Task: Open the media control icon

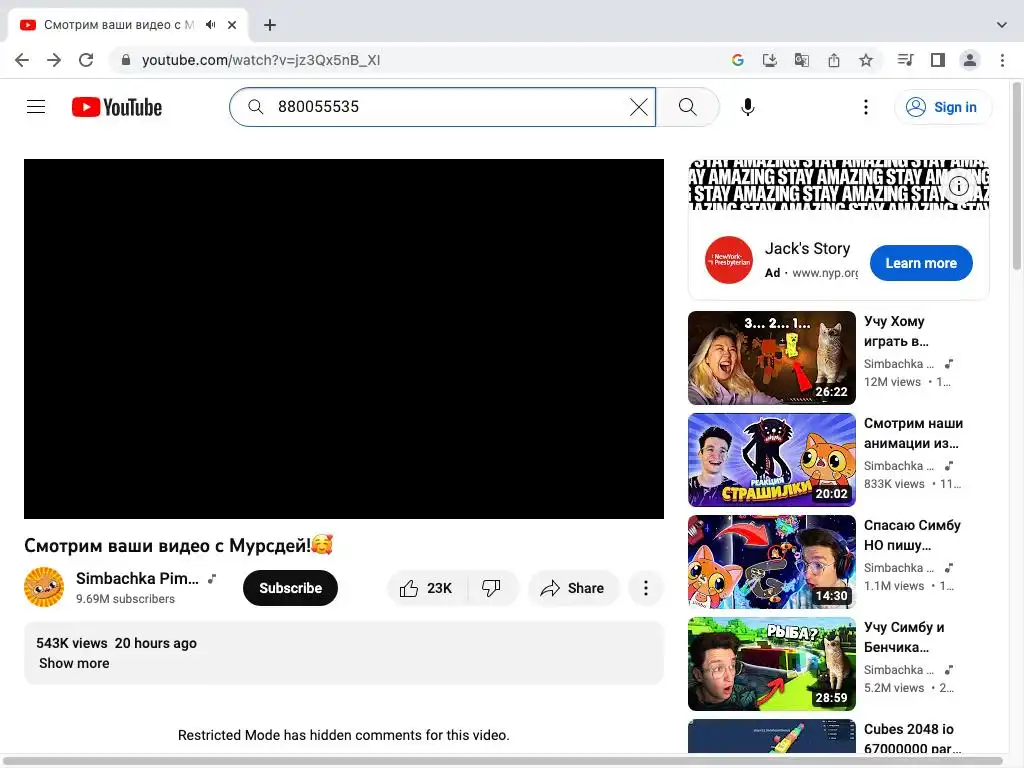Action: [x=905, y=60]
